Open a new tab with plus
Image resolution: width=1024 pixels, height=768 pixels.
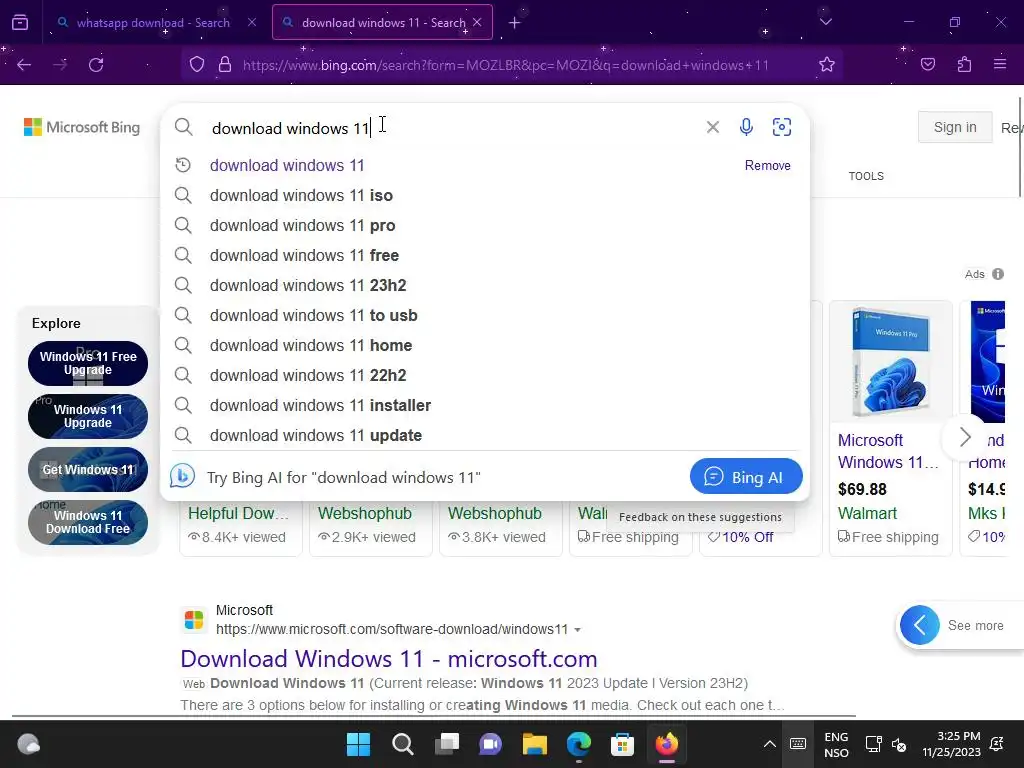pos(515,23)
